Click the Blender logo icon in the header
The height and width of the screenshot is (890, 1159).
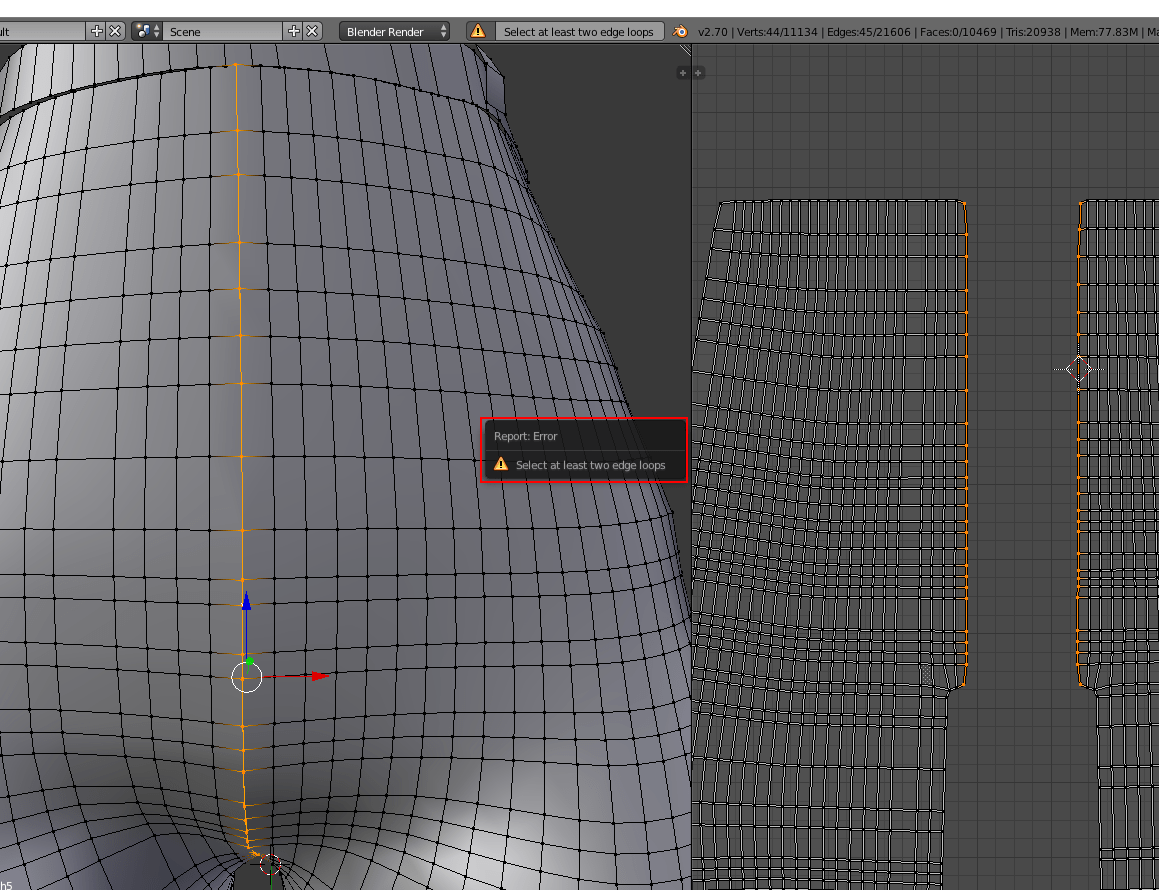click(x=678, y=31)
